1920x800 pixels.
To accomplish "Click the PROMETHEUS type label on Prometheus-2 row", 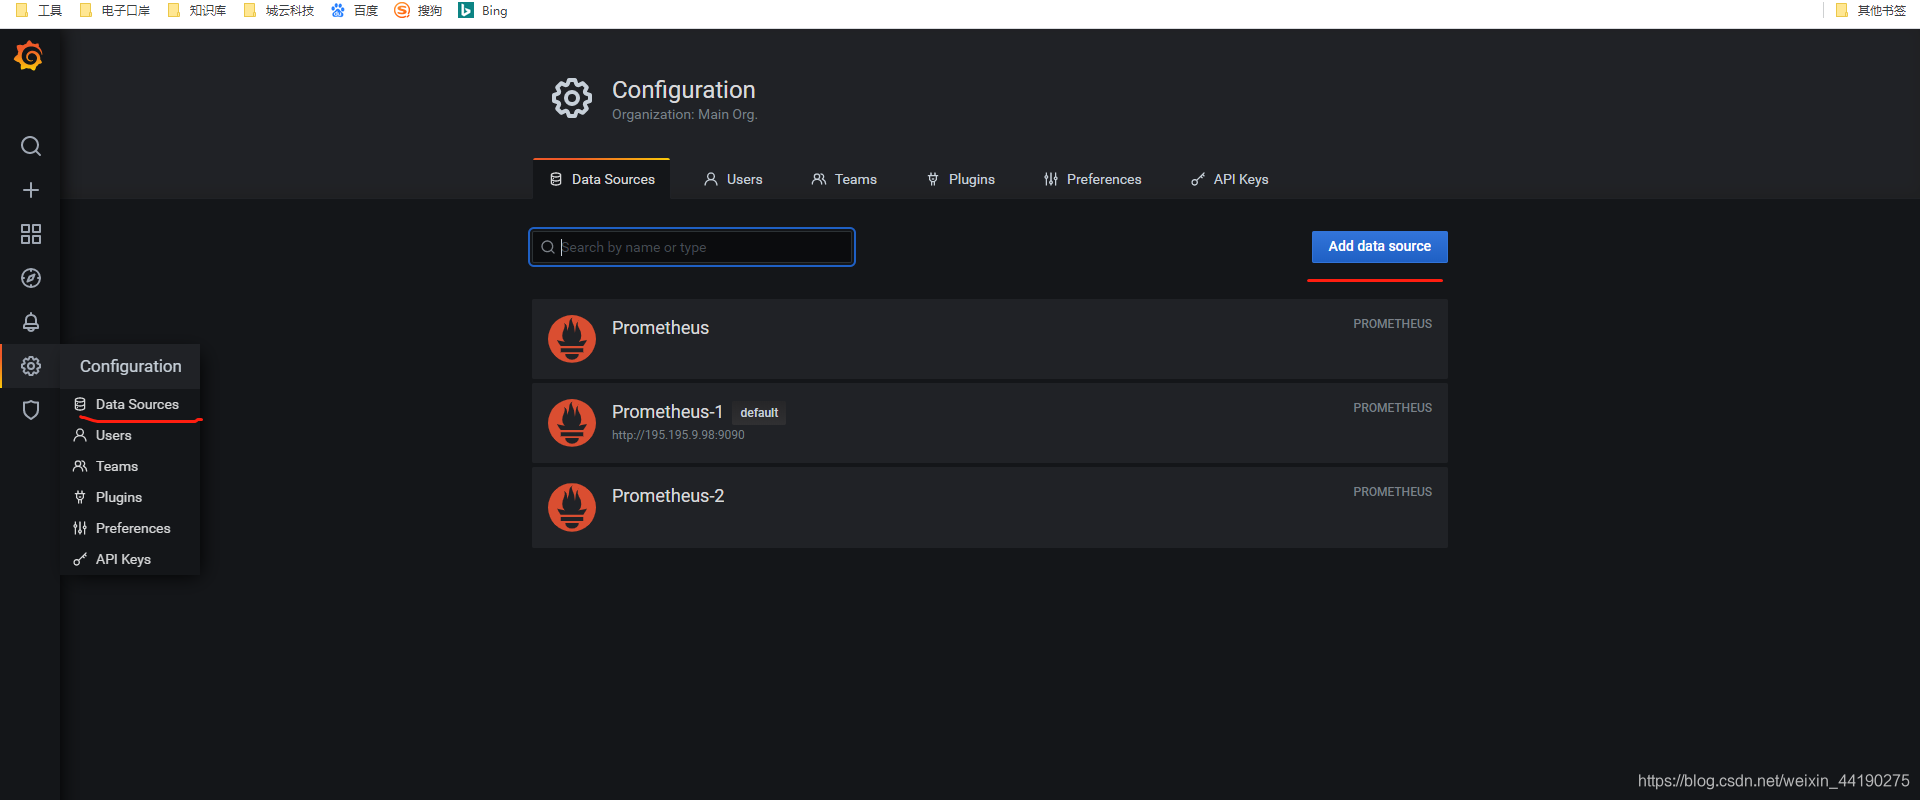I will tap(1392, 492).
